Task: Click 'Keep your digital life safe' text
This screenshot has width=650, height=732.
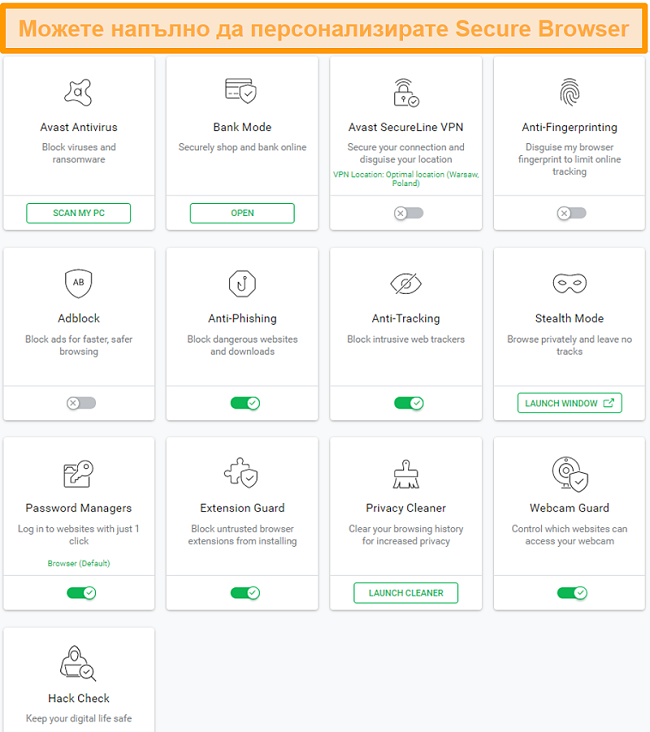Action: 78,718
